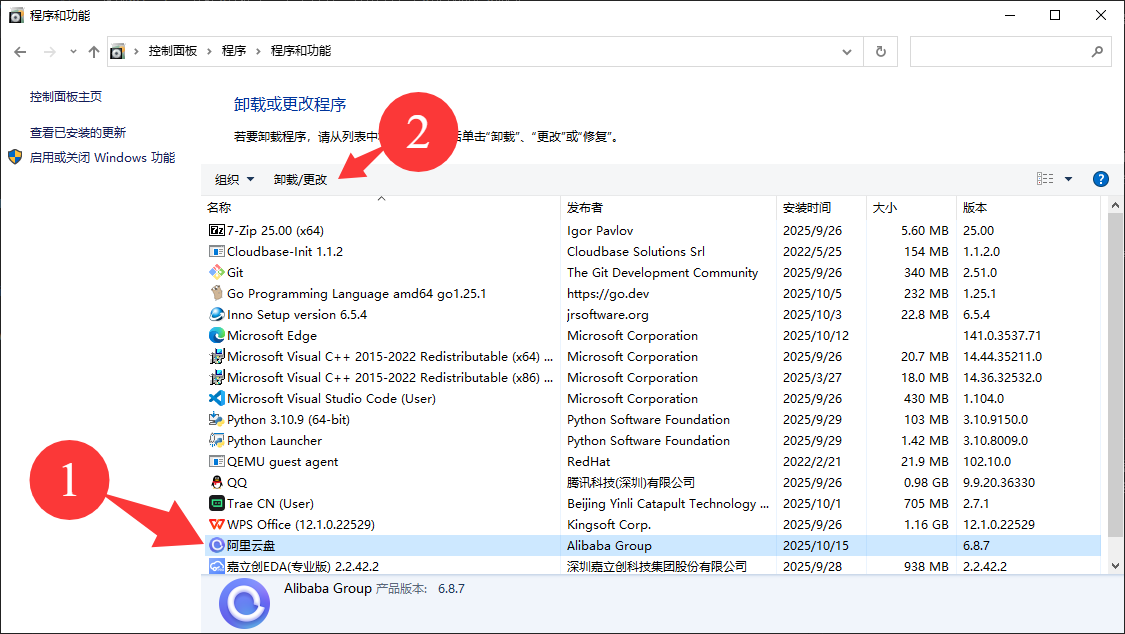Image resolution: width=1125 pixels, height=634 pixels.
Task: Refresh the programs list
Action: point(880,51)
